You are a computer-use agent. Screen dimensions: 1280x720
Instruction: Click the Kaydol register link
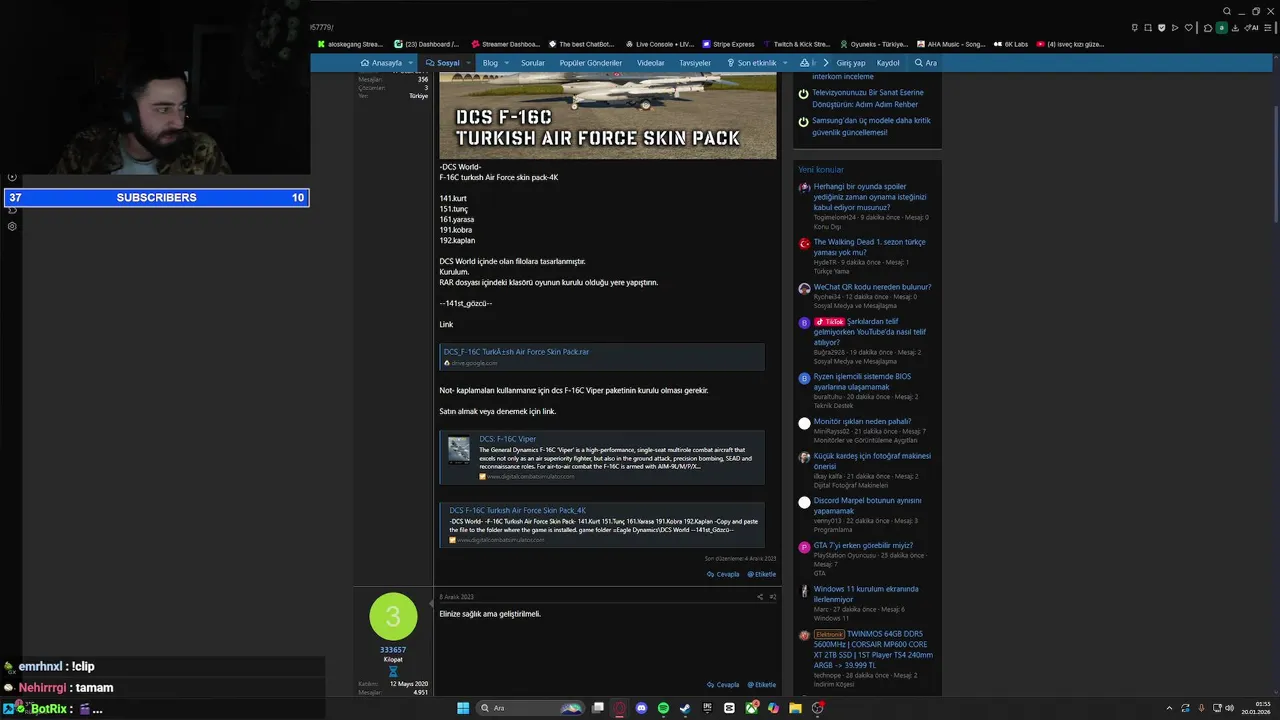[x=888, y=62]
